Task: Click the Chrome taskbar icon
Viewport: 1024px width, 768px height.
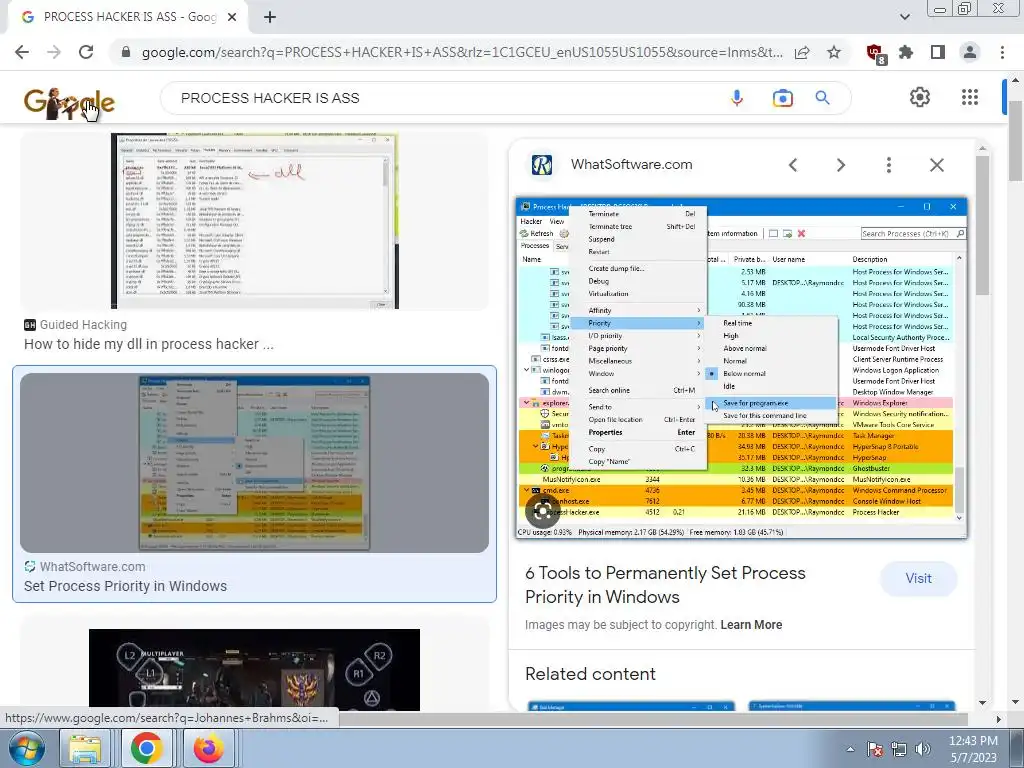Action: (x=146, y=748)
